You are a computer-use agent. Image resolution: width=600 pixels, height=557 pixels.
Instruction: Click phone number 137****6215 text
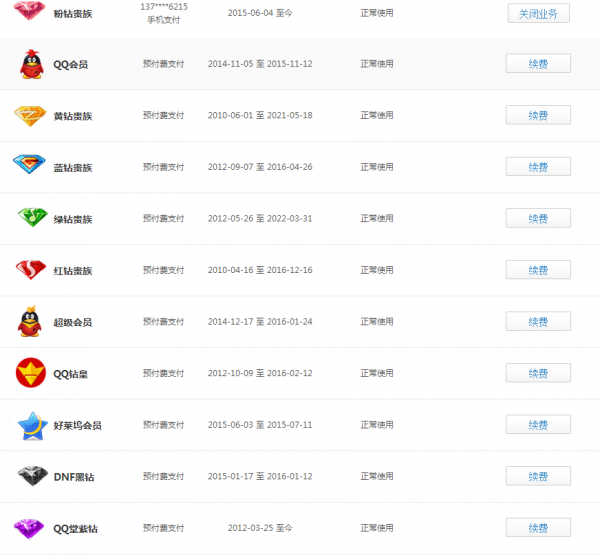point(164,7)
